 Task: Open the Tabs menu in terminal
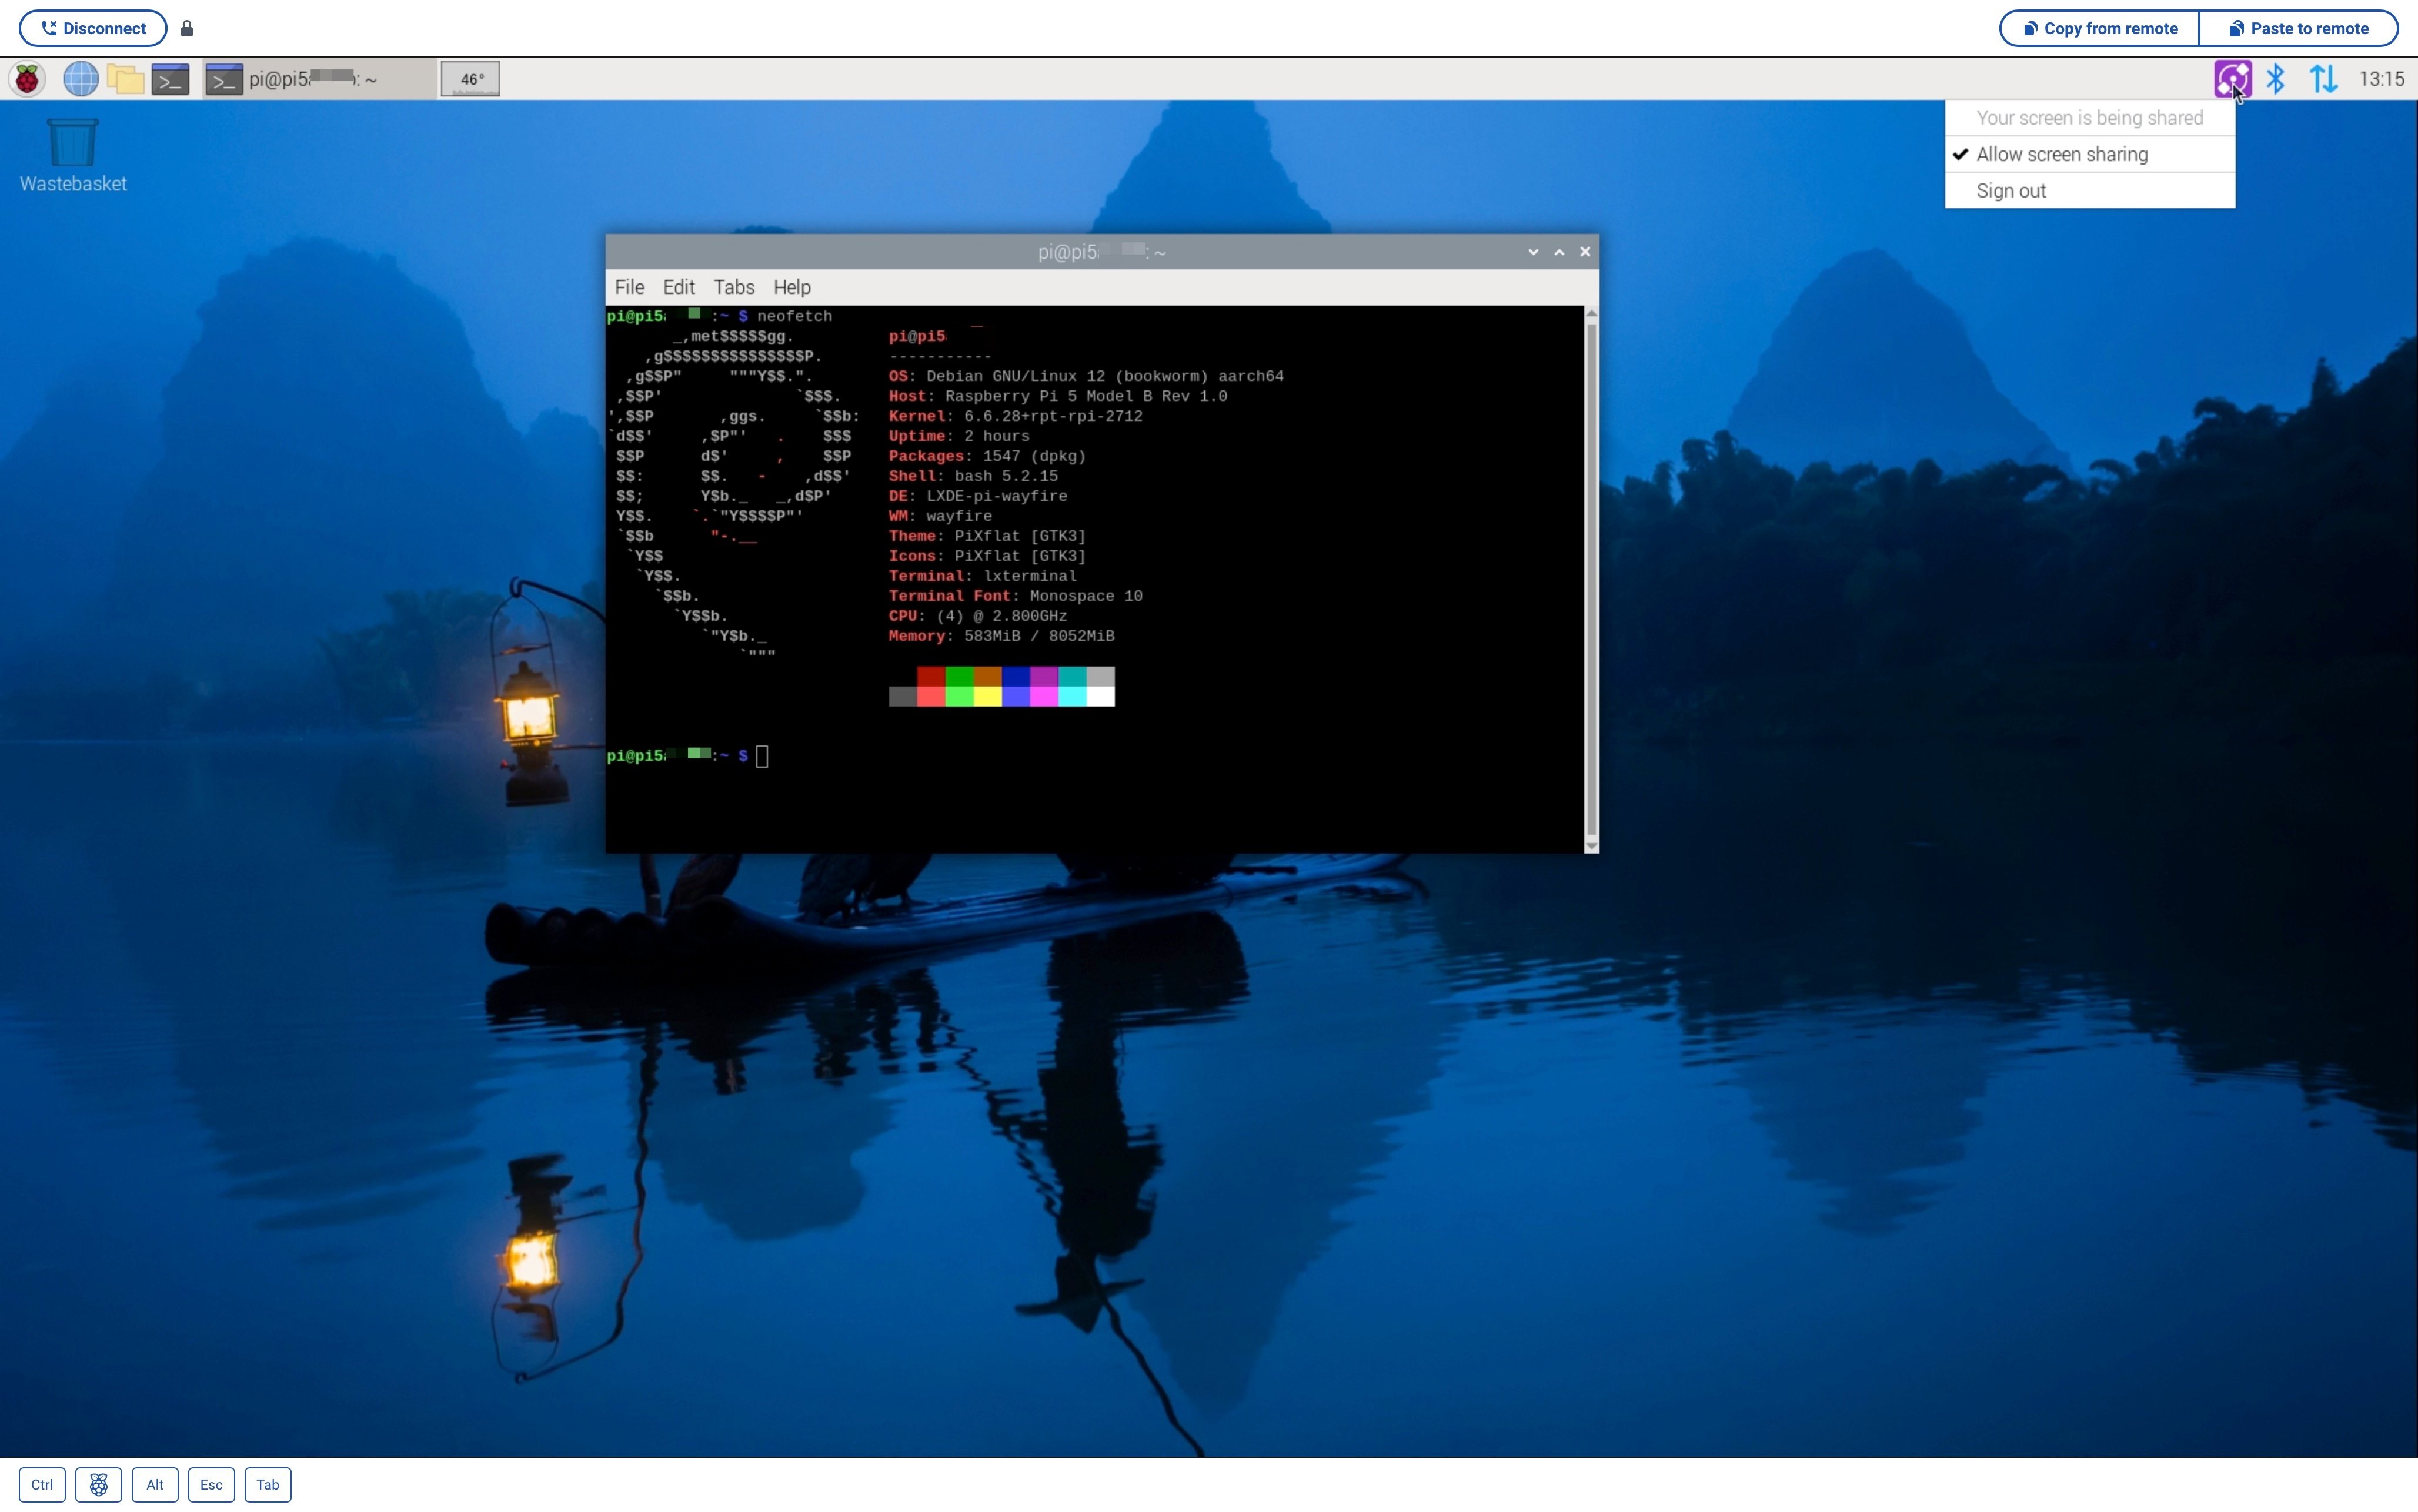(x=733, y=287)
